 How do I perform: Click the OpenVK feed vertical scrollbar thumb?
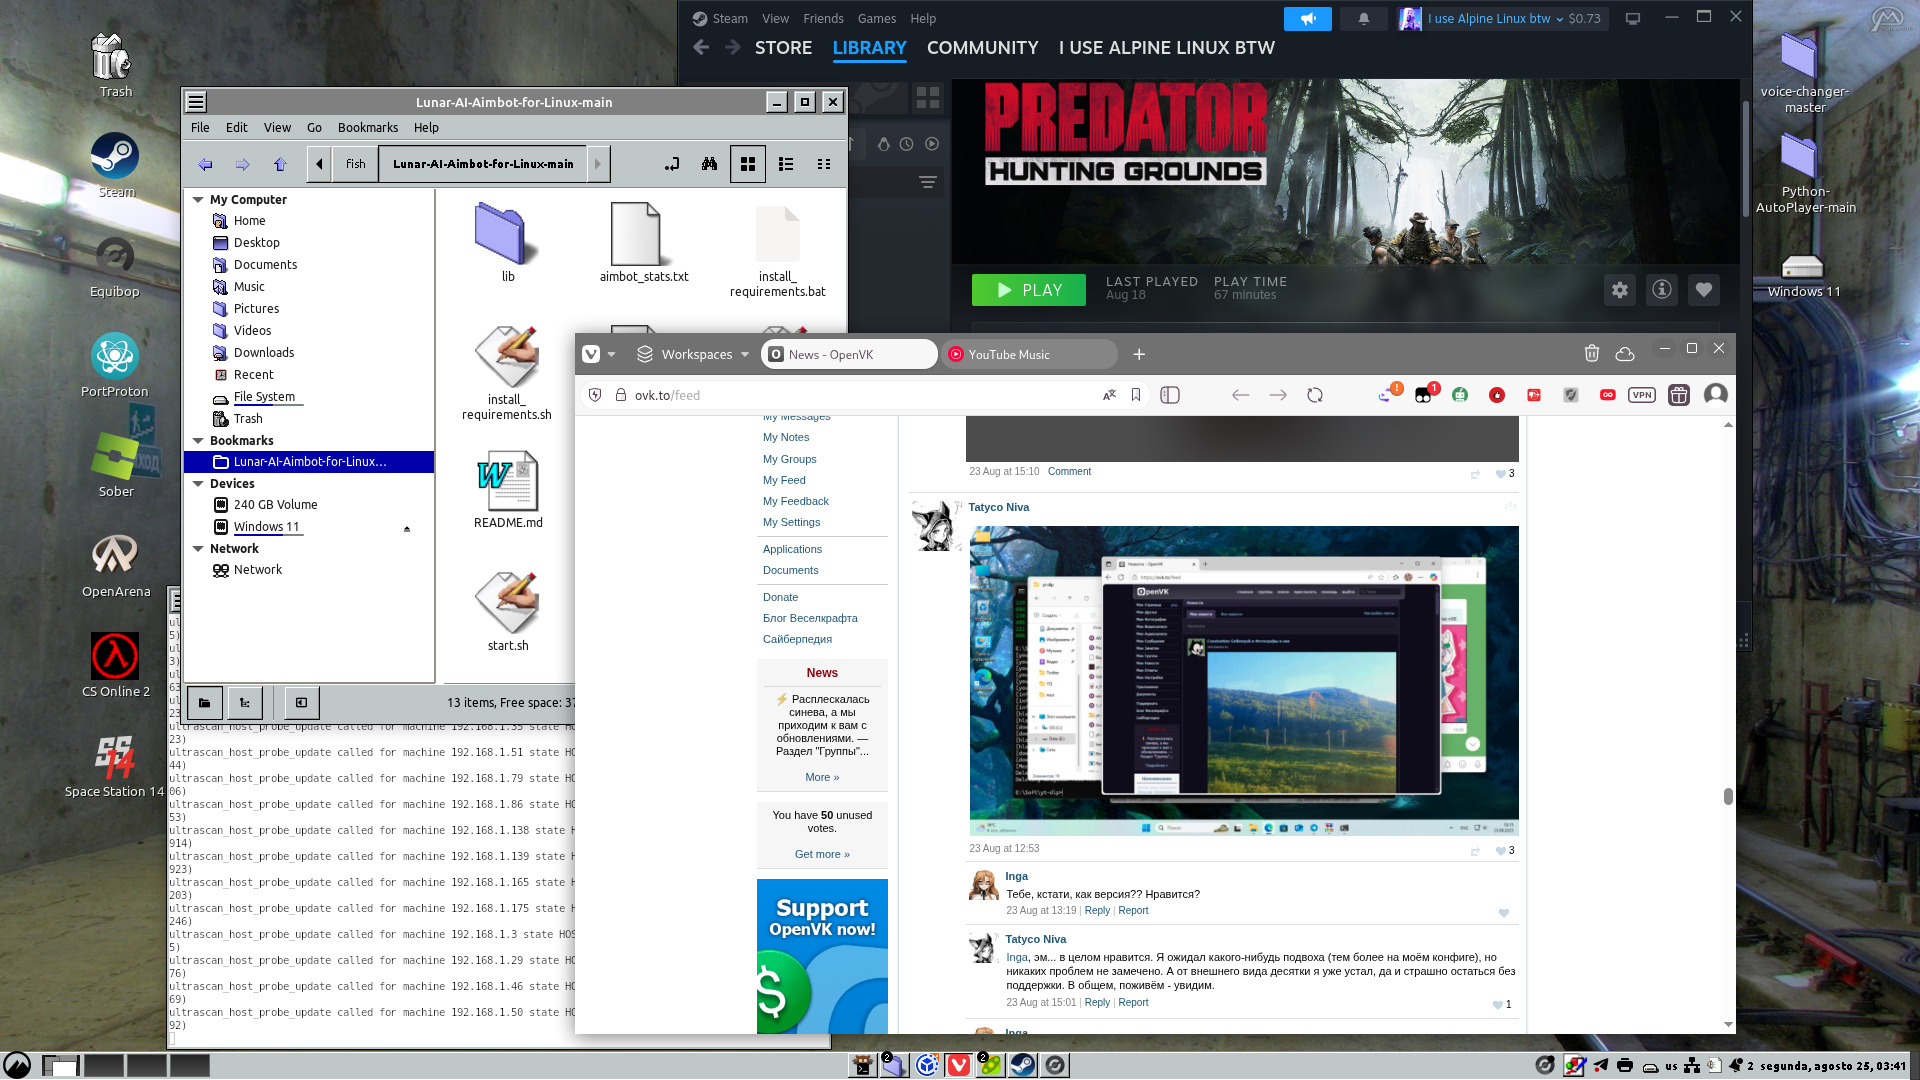click(1728, 796)
